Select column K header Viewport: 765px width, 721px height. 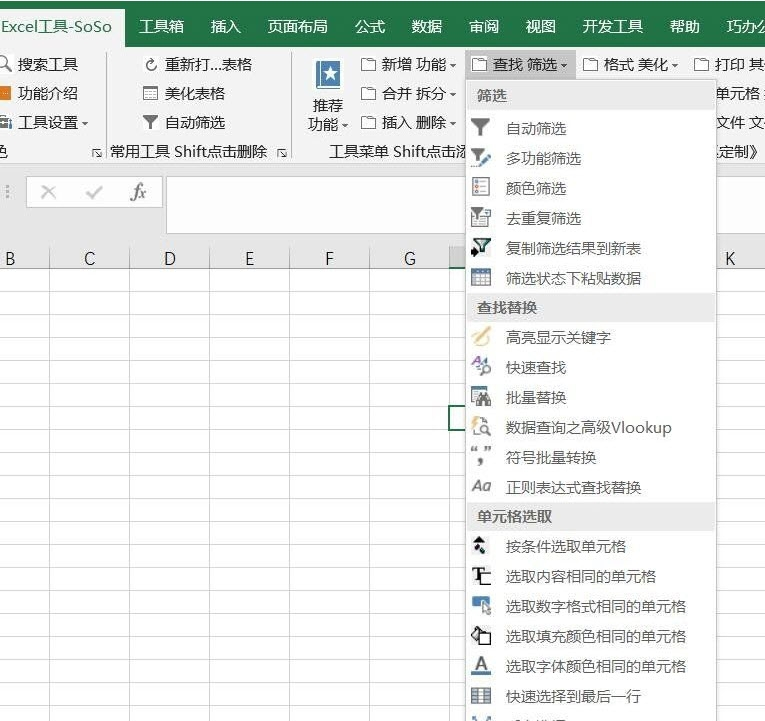coord(730,259)
